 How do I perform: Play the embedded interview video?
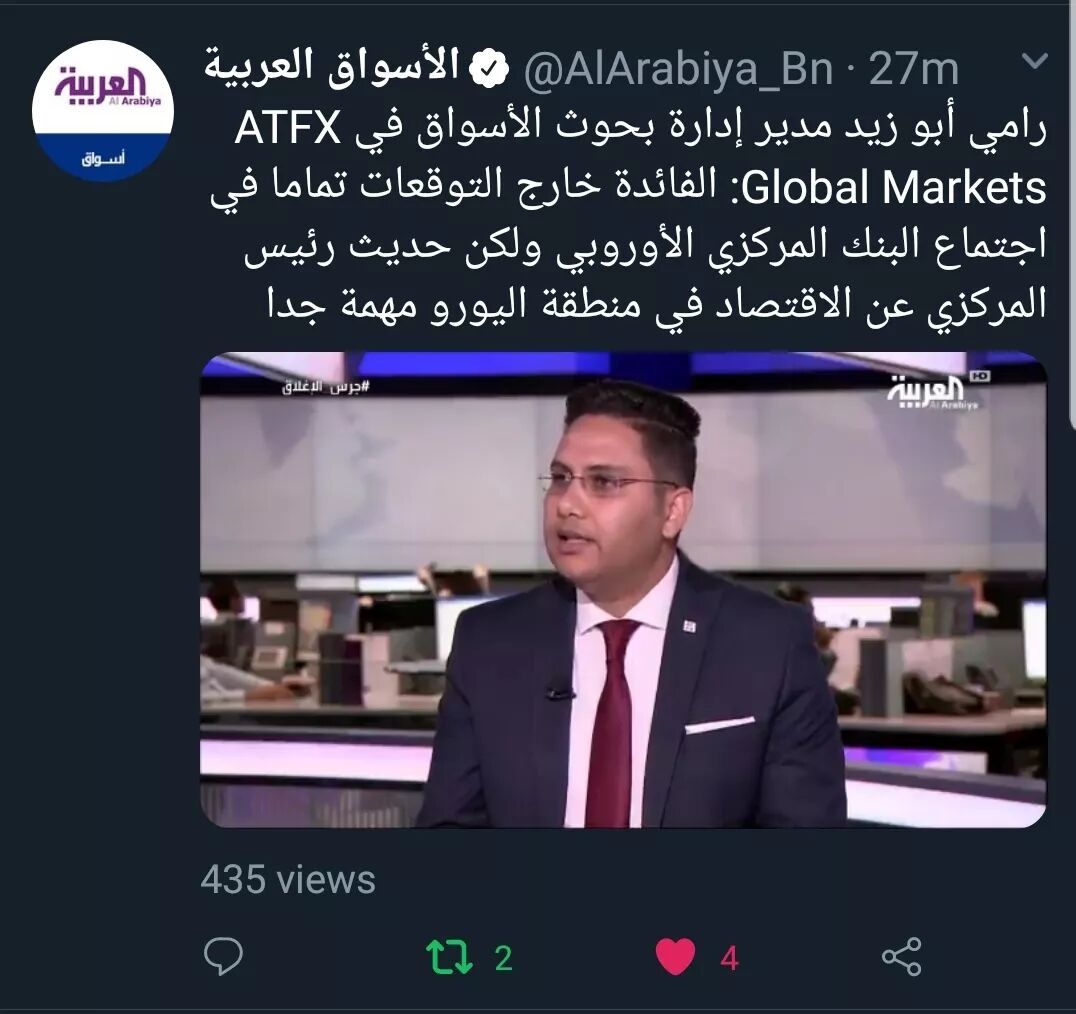click(623, 590)
